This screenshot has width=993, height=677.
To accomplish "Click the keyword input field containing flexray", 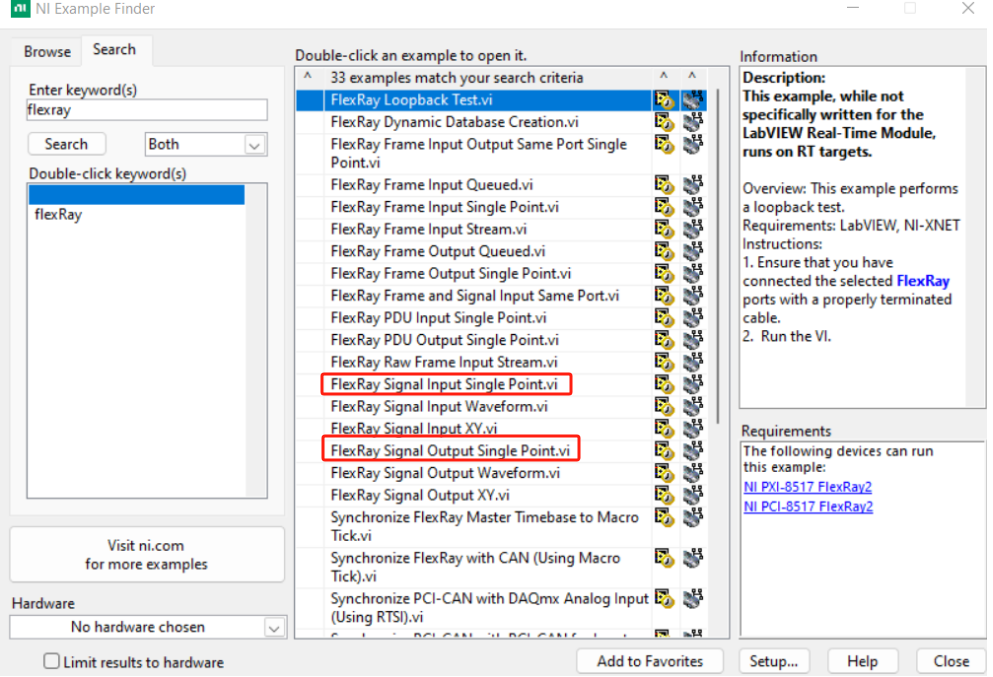I will [147, 110].
